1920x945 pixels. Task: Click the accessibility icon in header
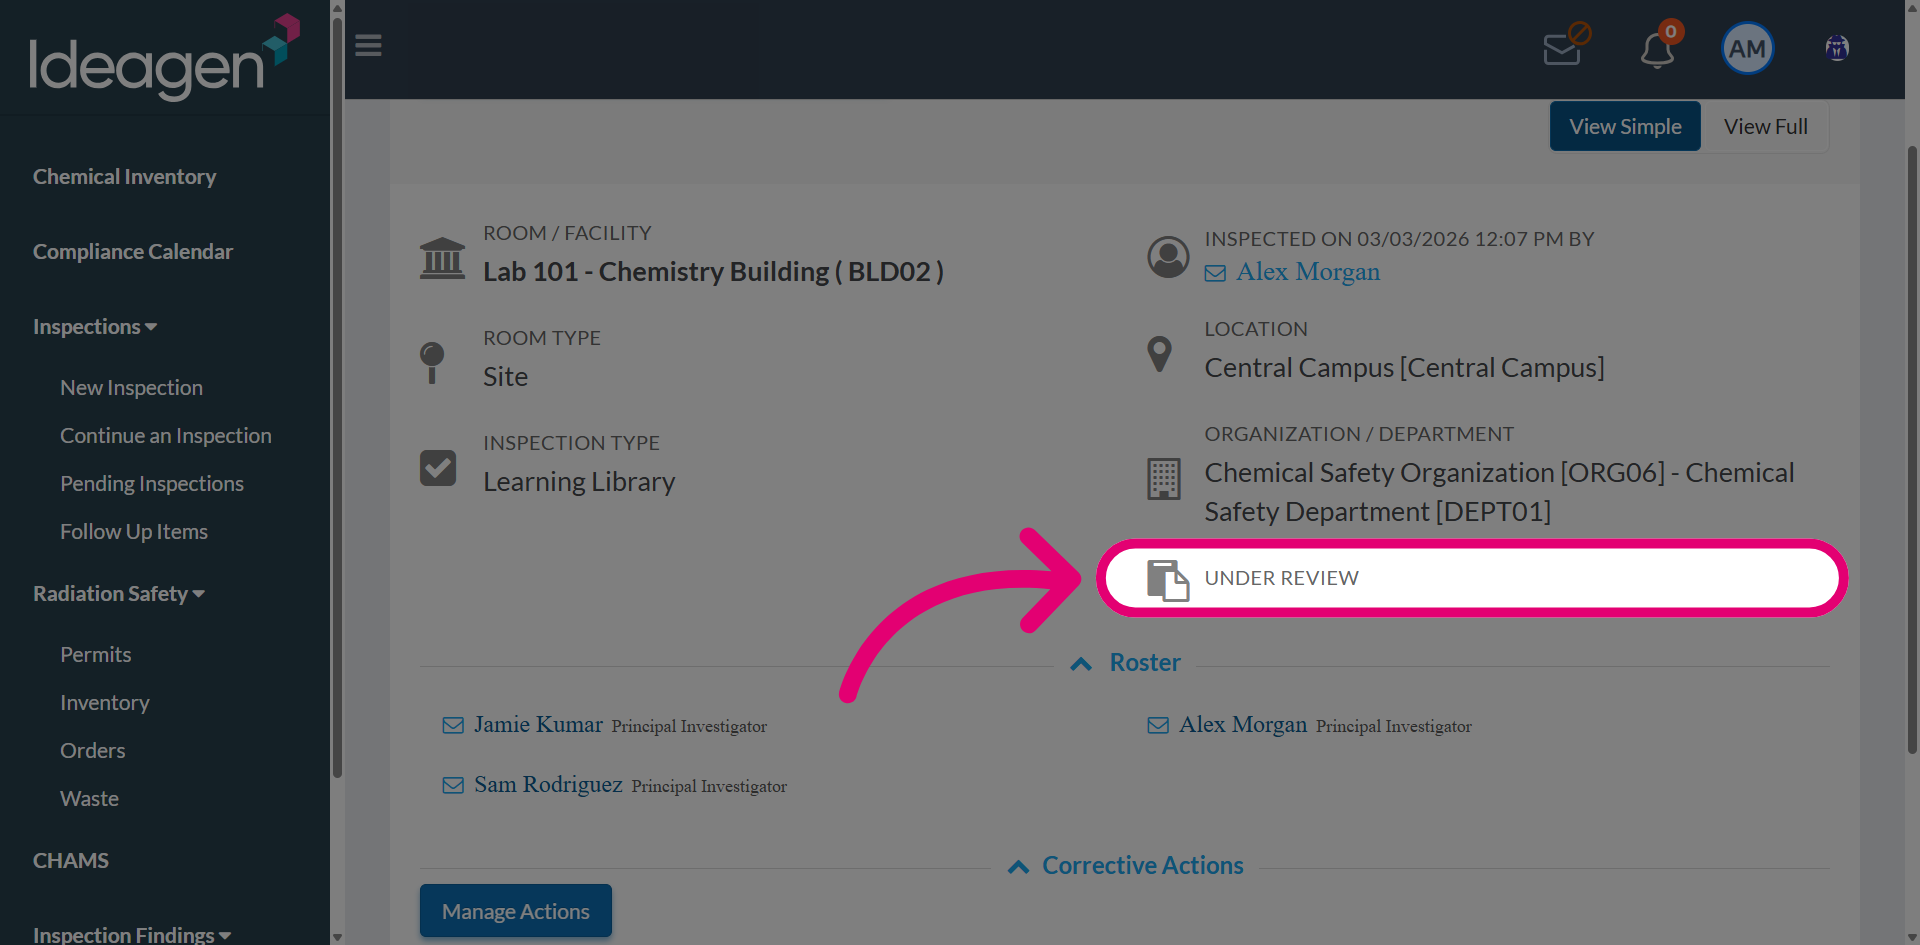[x=1837, y=48]
